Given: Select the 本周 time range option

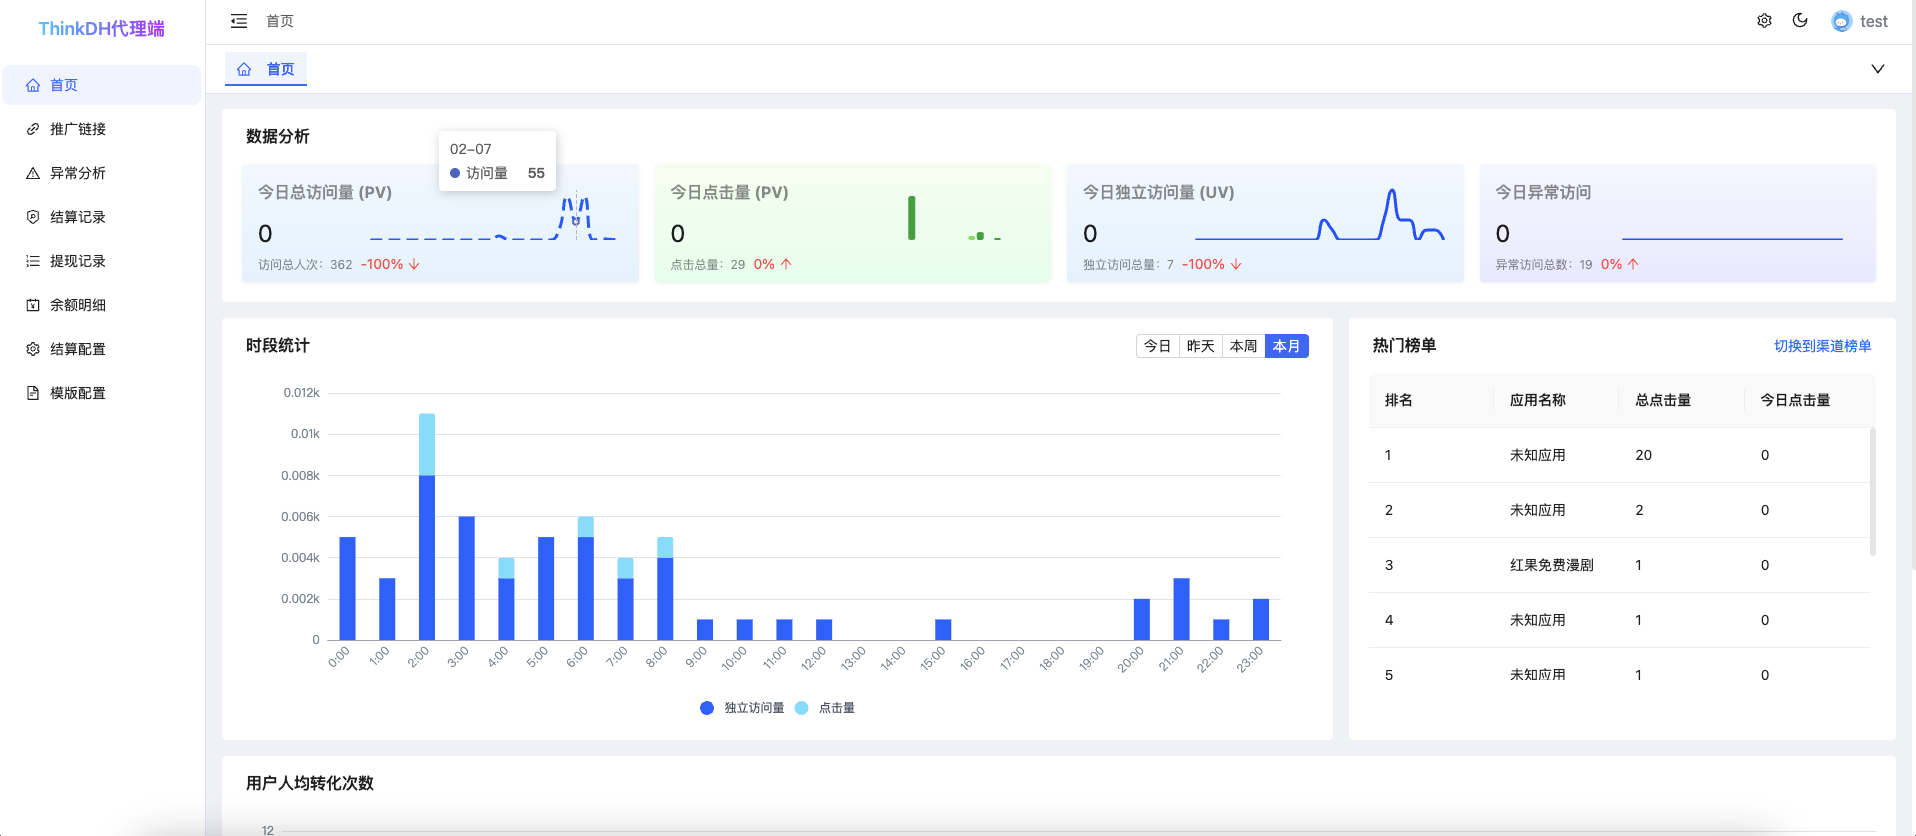Looking at the screenshot, I should (1243, 346).
